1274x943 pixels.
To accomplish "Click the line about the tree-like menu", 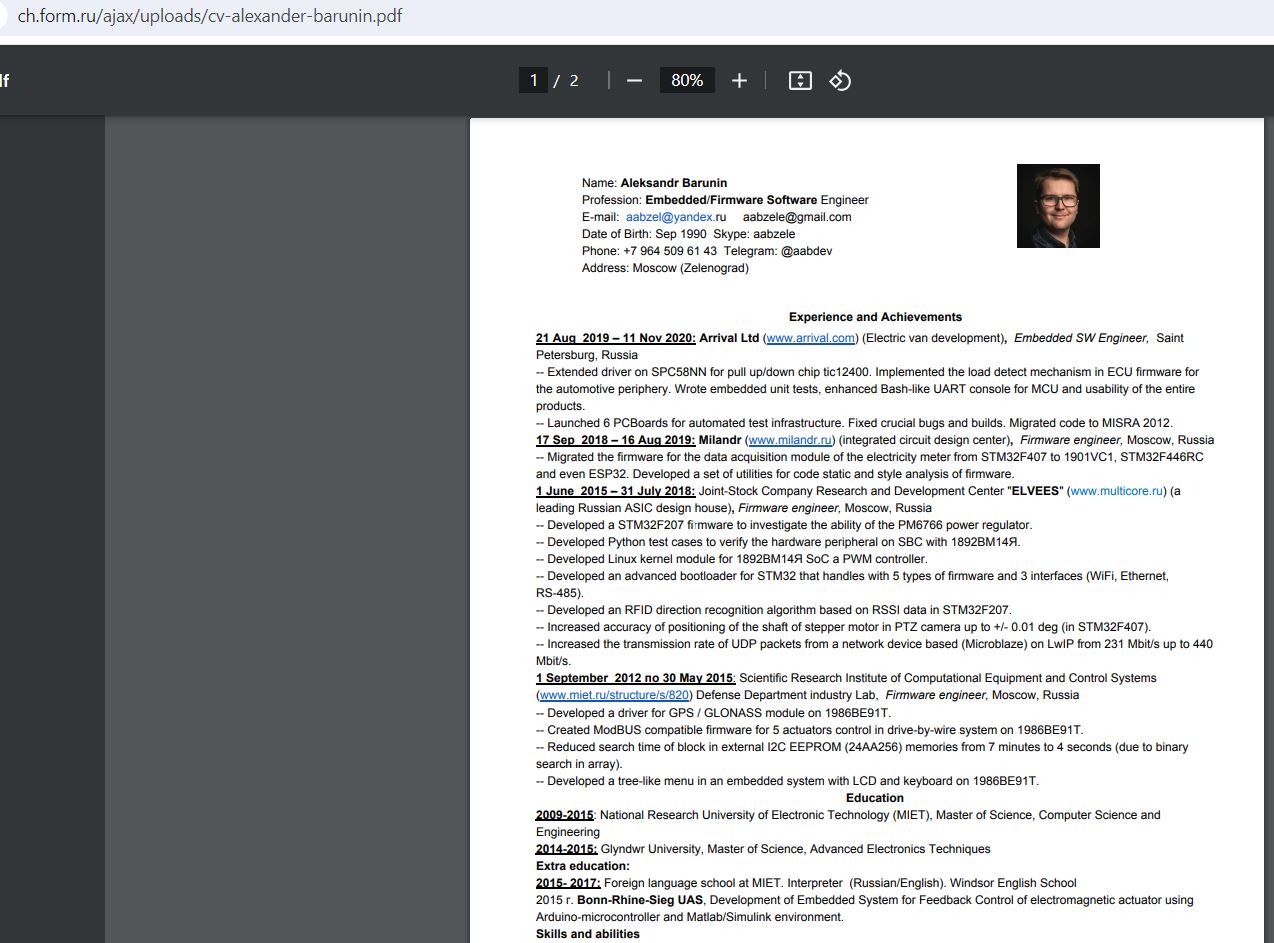I will point(787,781).
